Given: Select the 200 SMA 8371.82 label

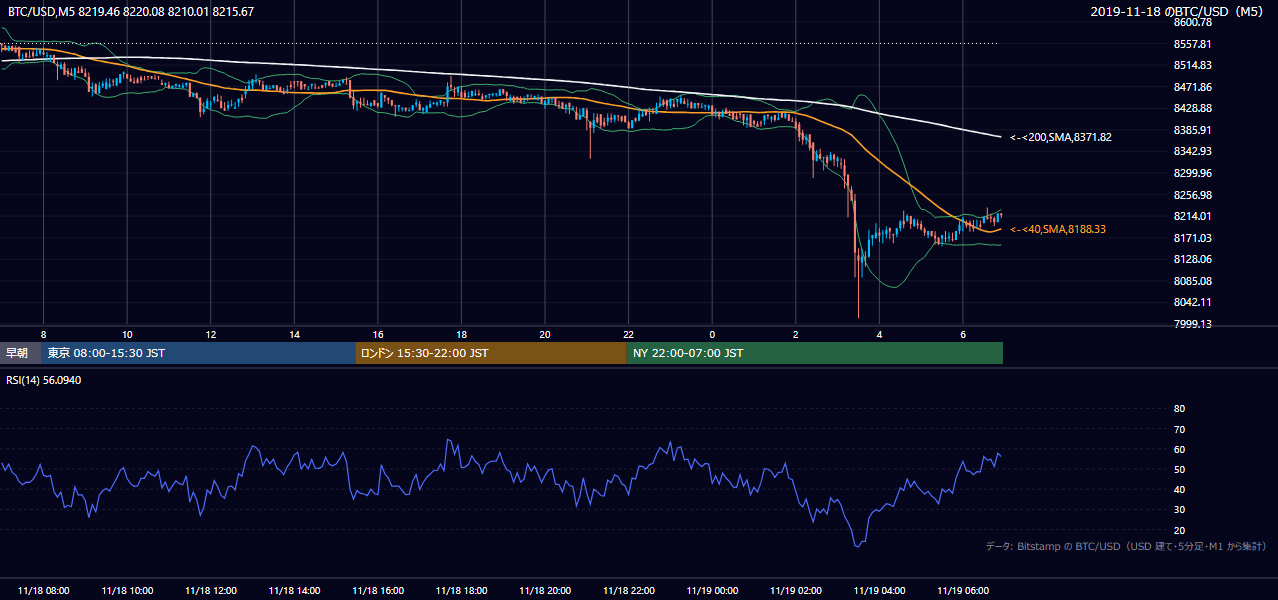Looking at the screenshot, I should point(1061,137).
